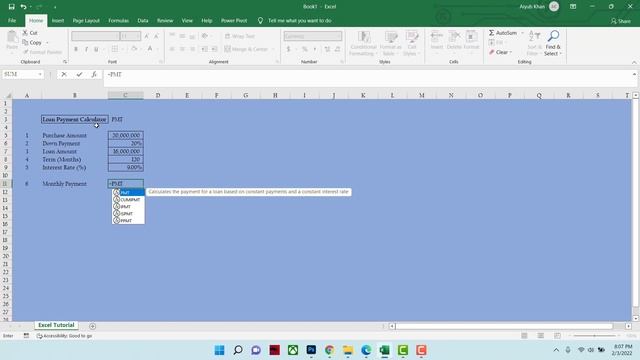Open Windows Start menu
The image size is (640, 360).
[x=219, y=350]
